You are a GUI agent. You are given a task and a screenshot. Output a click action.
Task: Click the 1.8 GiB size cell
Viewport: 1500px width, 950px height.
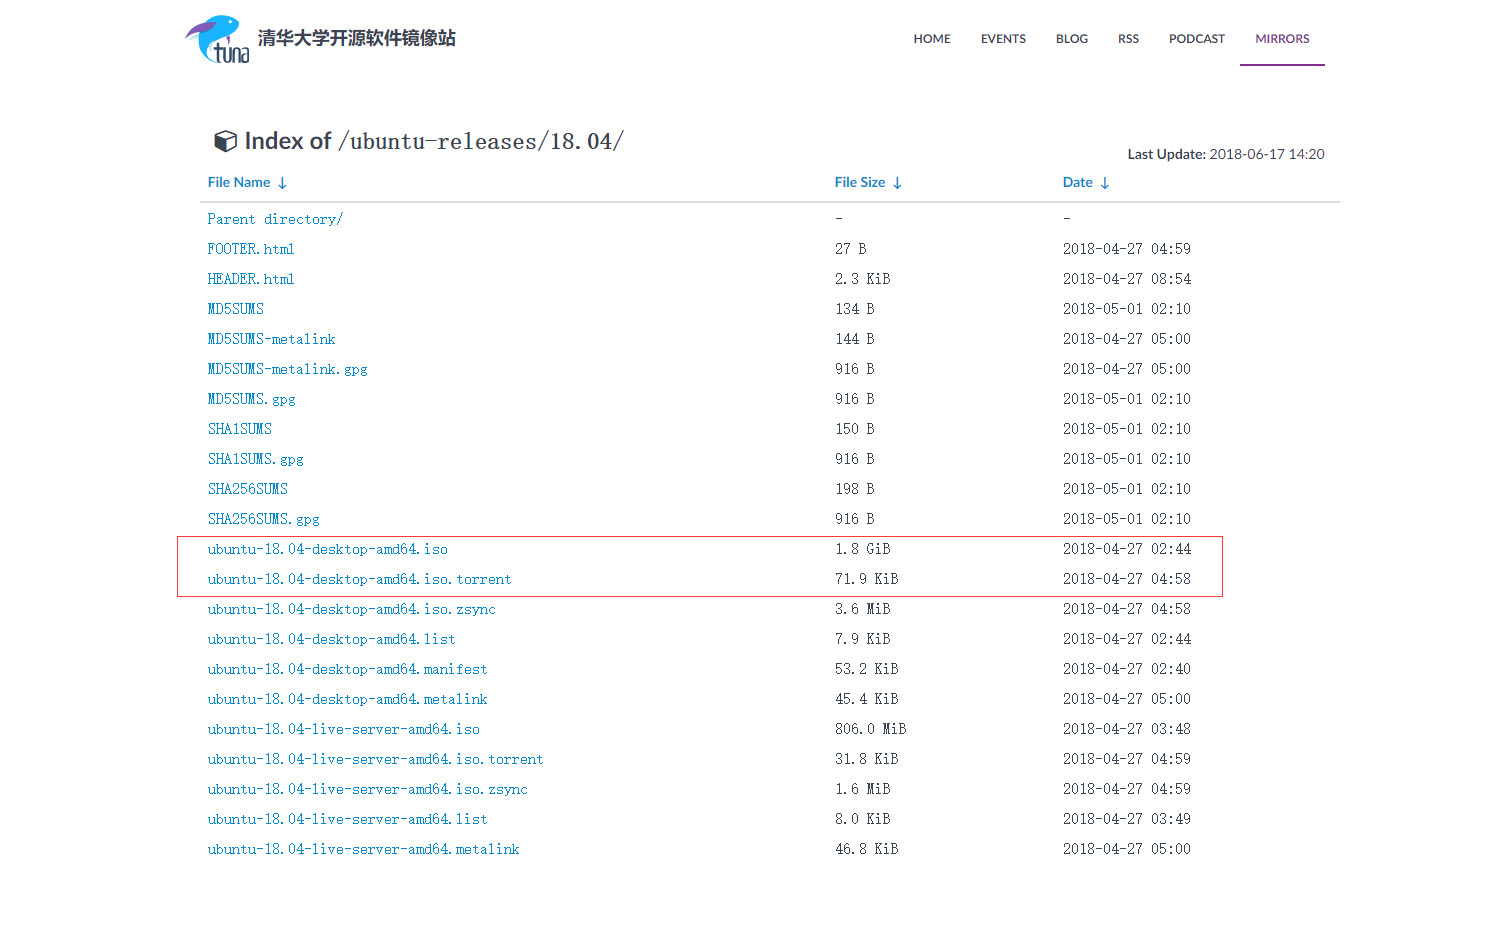862,549
